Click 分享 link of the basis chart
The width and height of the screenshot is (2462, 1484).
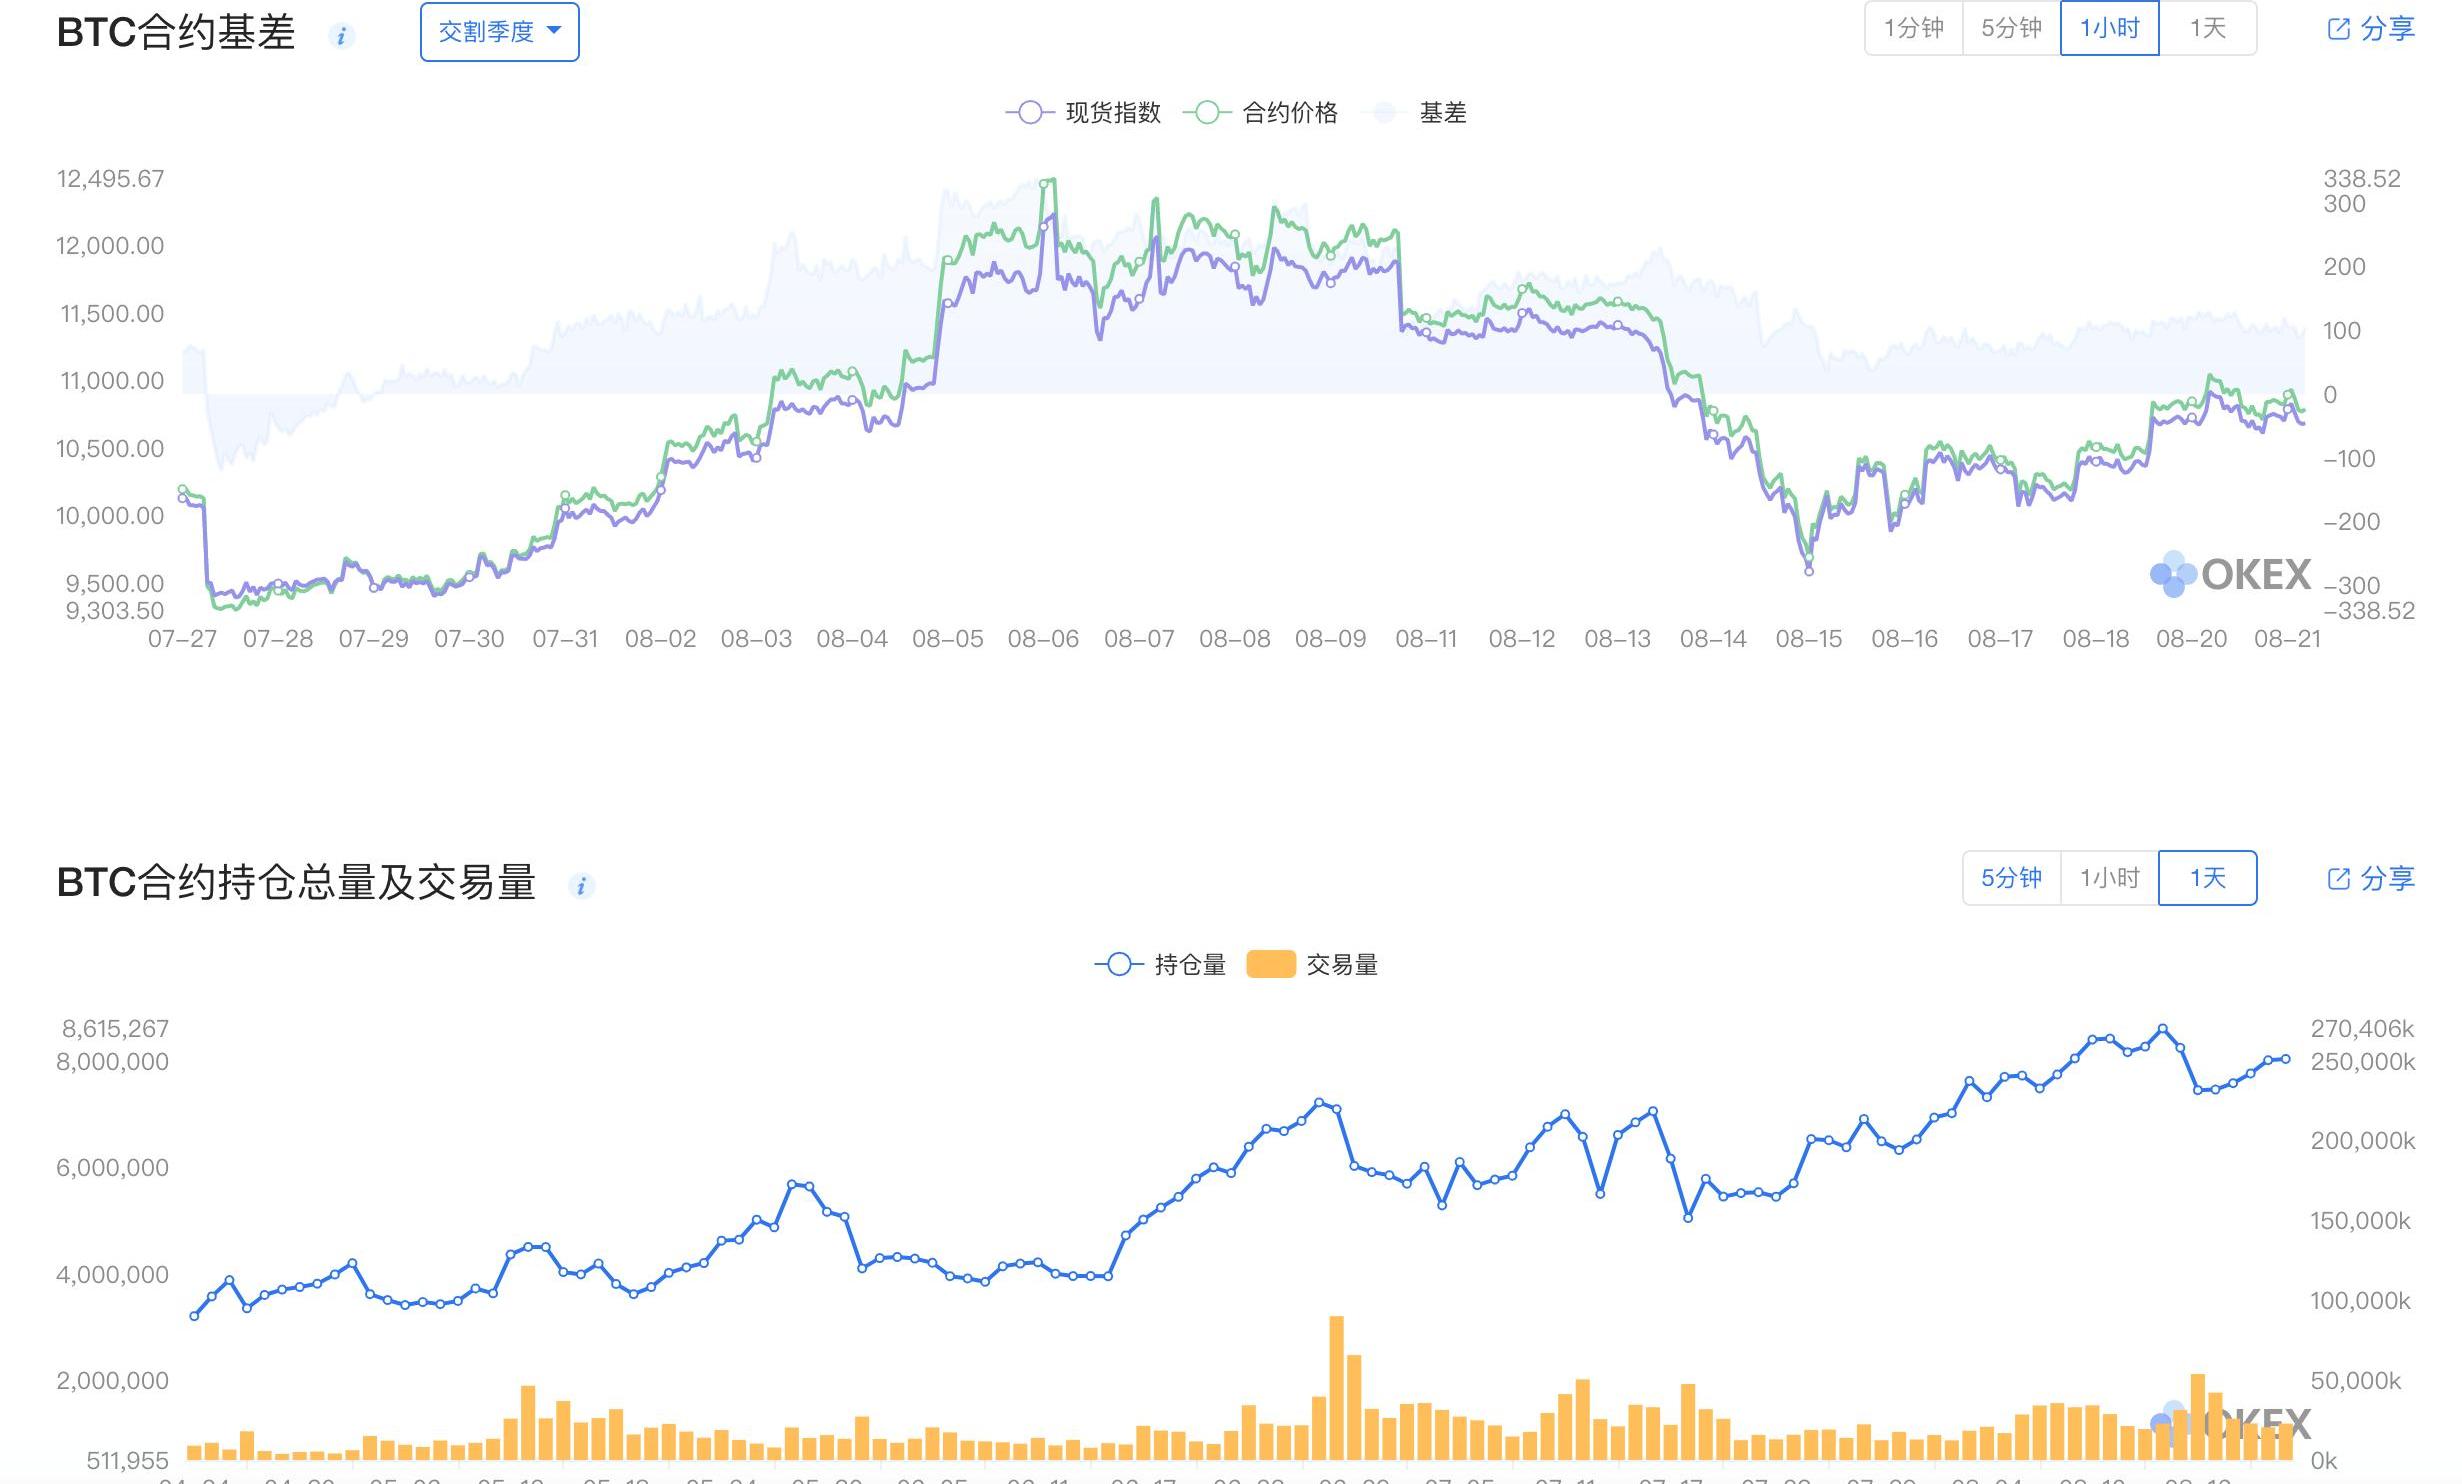[2387, 29]
